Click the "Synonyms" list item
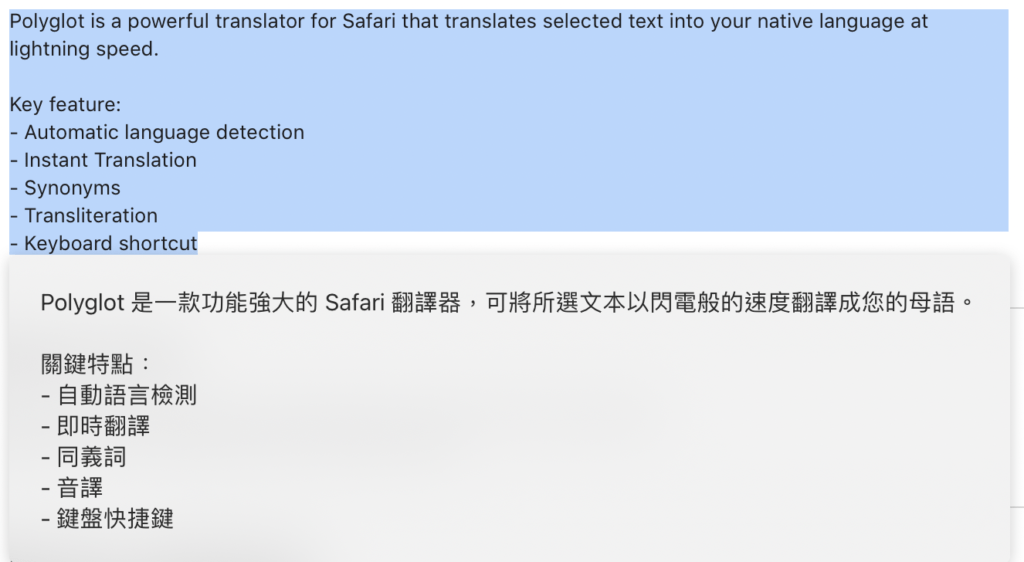 tap(65, 188)
